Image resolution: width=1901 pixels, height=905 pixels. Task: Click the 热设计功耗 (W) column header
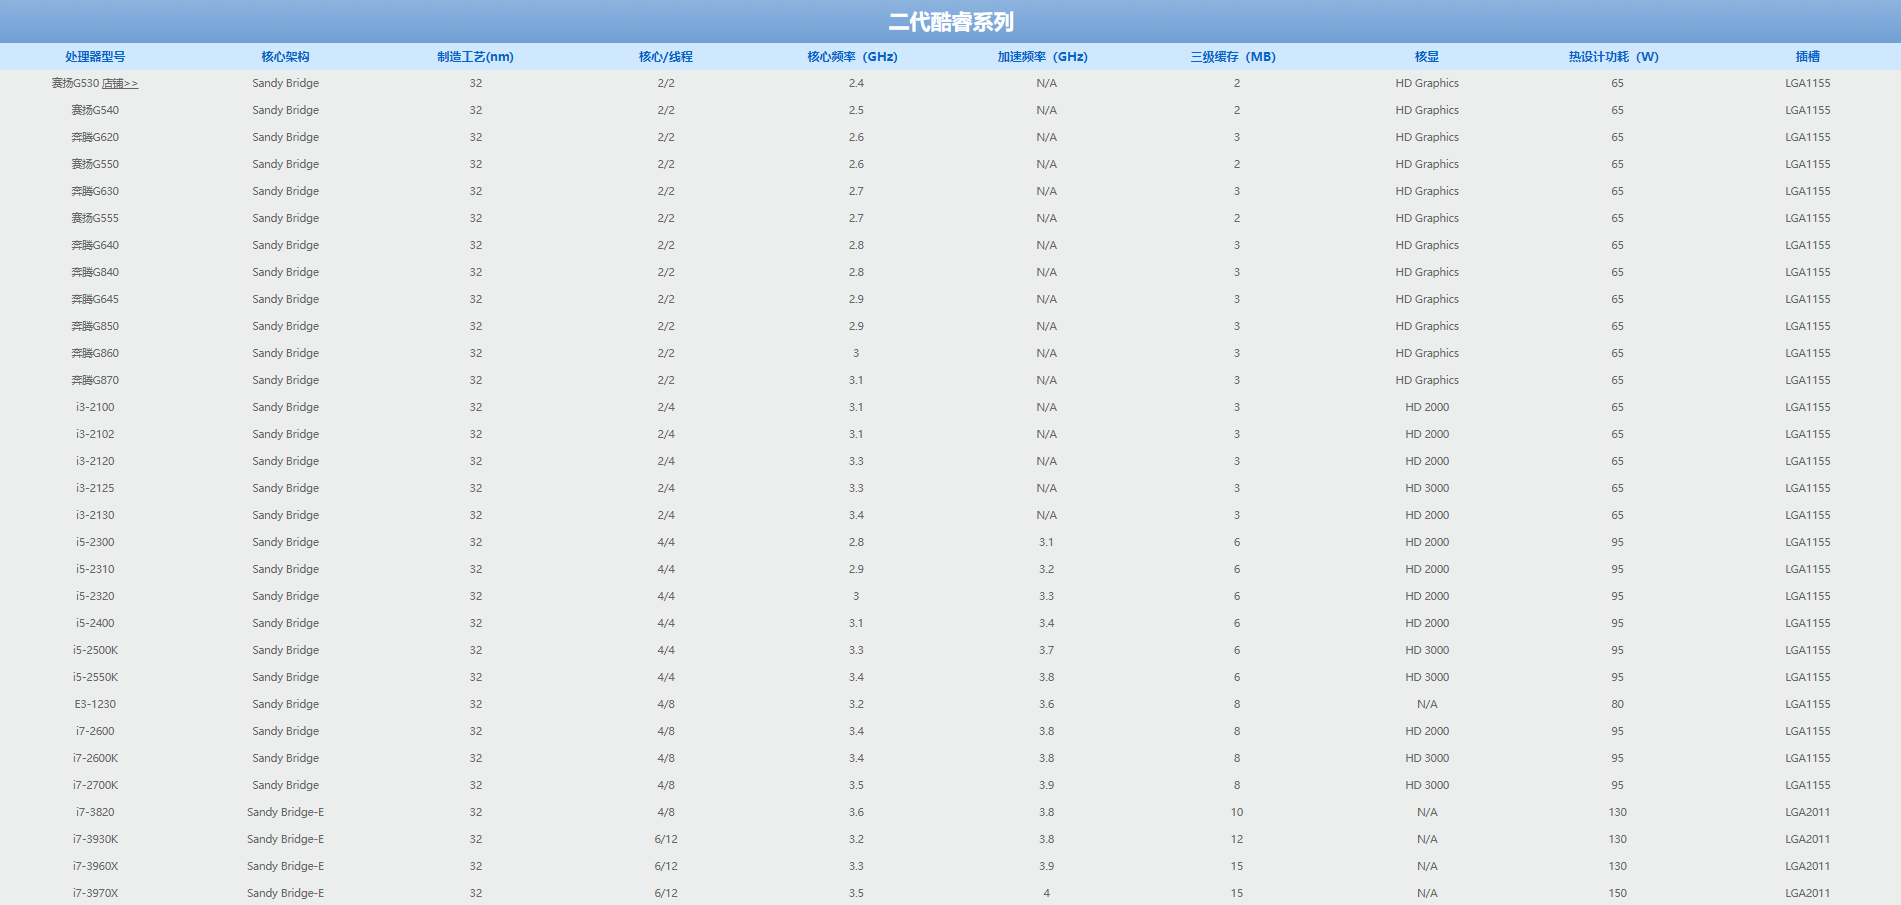(x=1614, y=57)
